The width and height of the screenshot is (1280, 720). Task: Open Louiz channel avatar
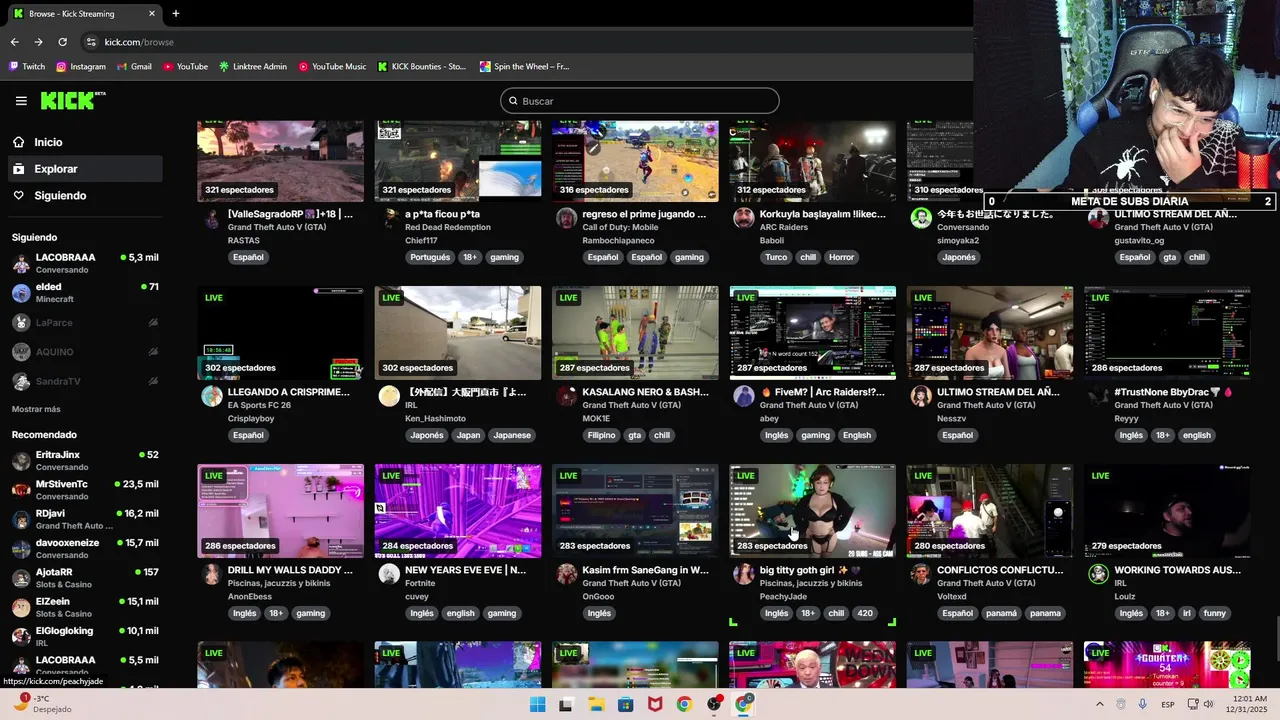1098,574
